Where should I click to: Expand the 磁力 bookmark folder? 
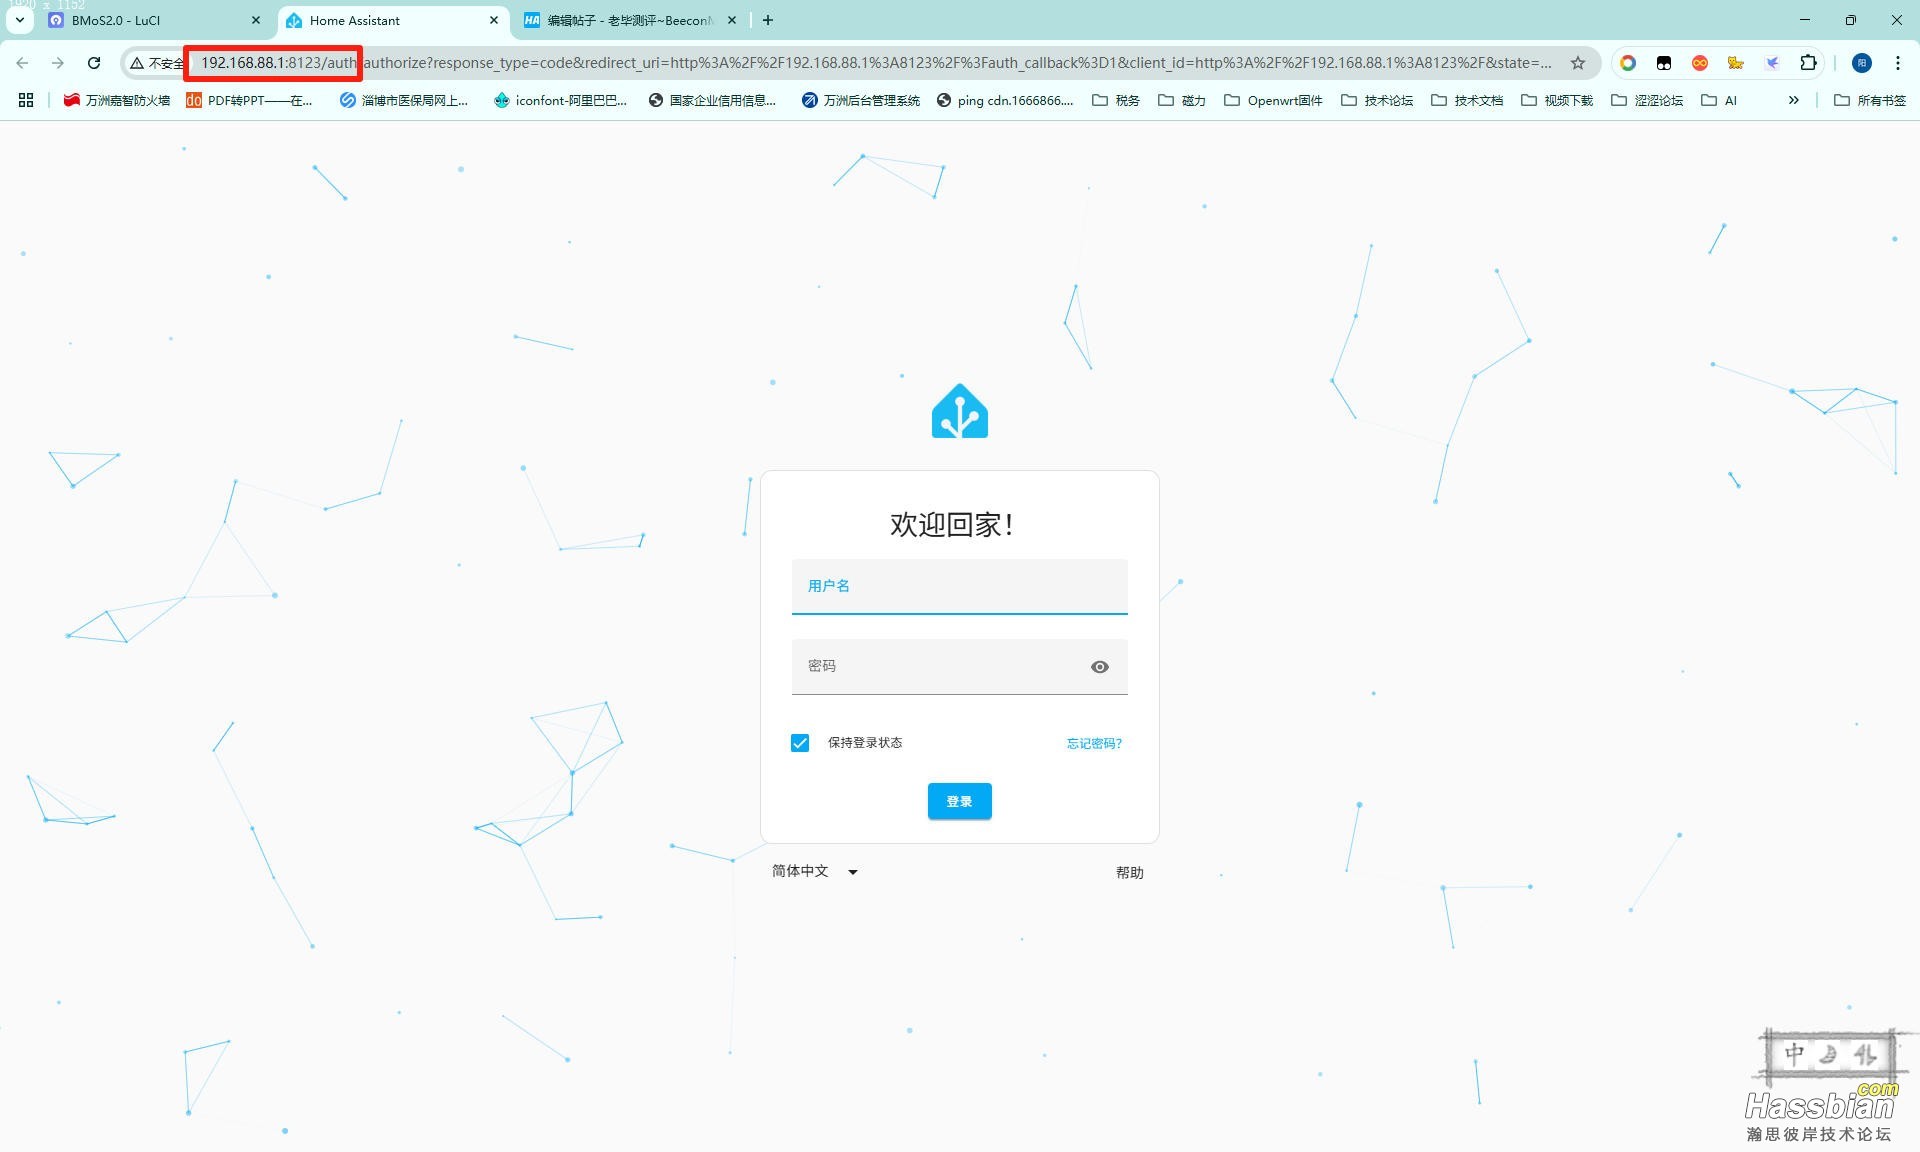(x=1182, y=100)
